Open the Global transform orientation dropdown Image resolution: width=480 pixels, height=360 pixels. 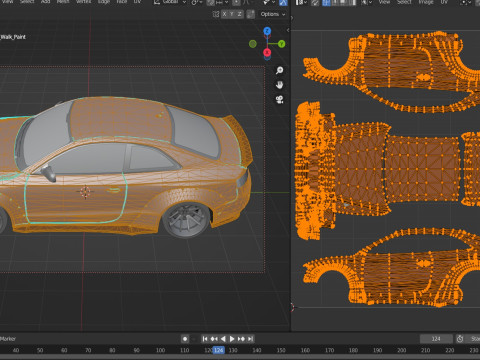[x=170, y=2]
